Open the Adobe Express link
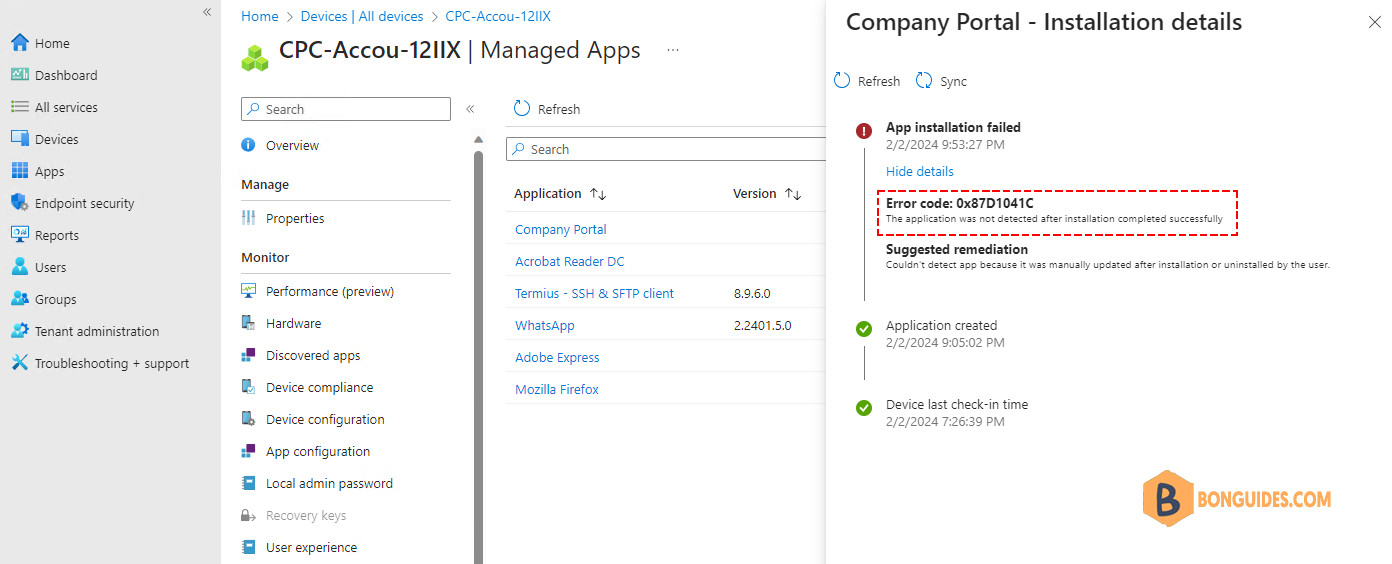The height and width of the screenshot is (564, 1392). pyautogui.click(x=557, y=357)
